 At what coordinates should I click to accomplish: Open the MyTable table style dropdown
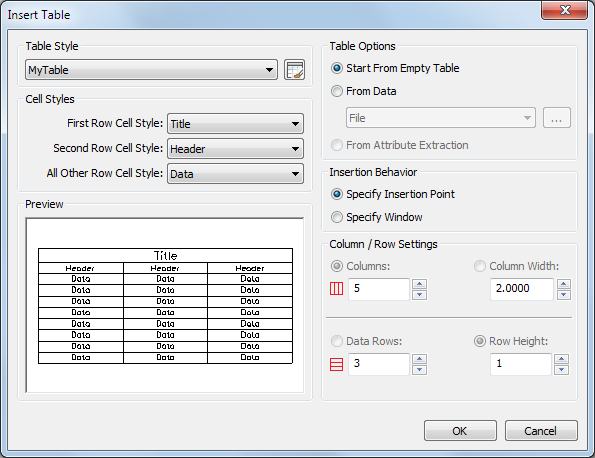click(x=151, y=69)
